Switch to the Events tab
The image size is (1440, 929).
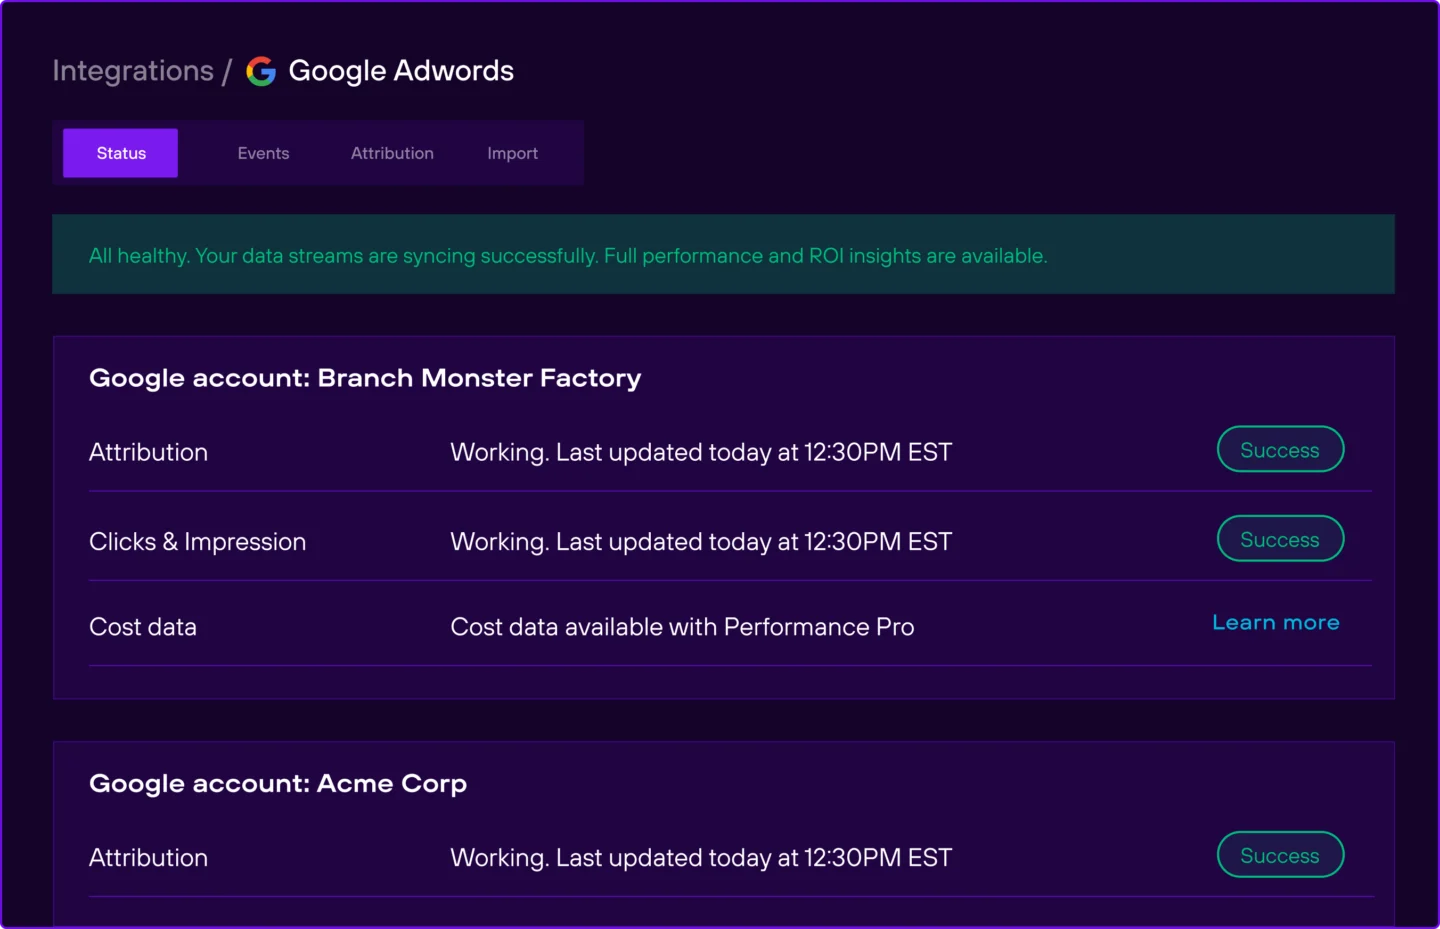tap(263, 153)
